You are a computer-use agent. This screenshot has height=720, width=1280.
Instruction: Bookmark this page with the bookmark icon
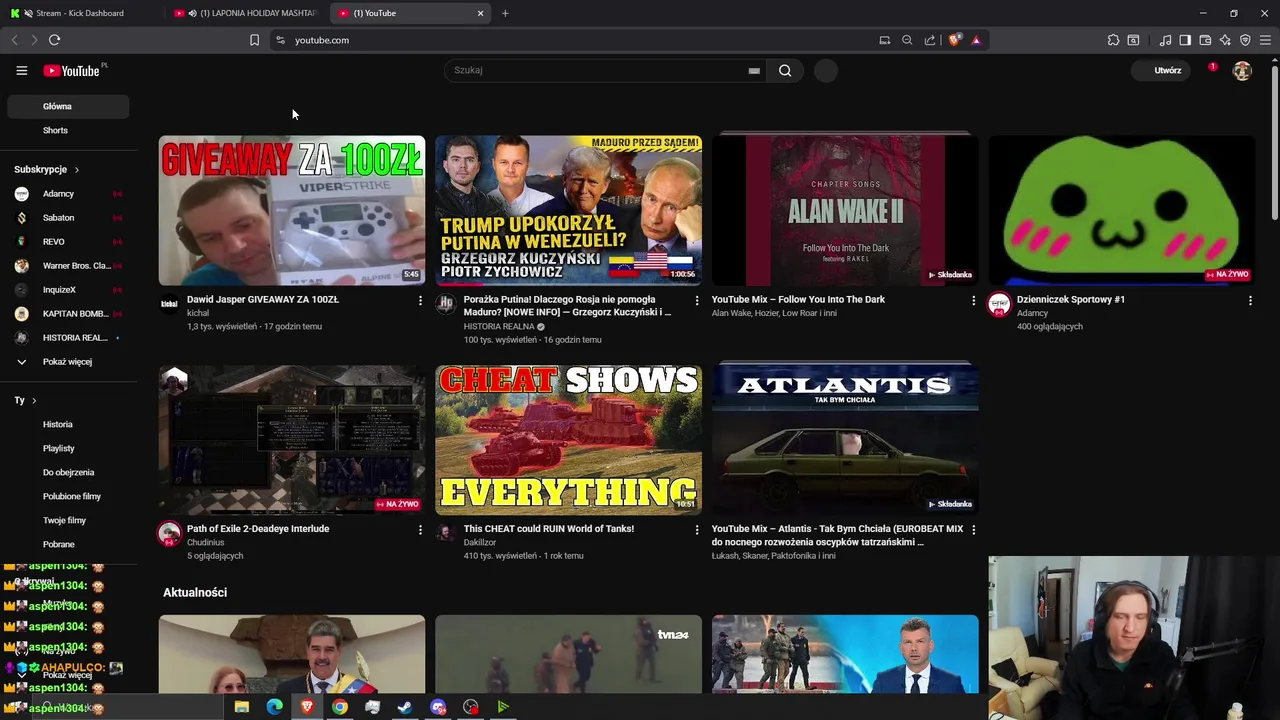point(254,40)
